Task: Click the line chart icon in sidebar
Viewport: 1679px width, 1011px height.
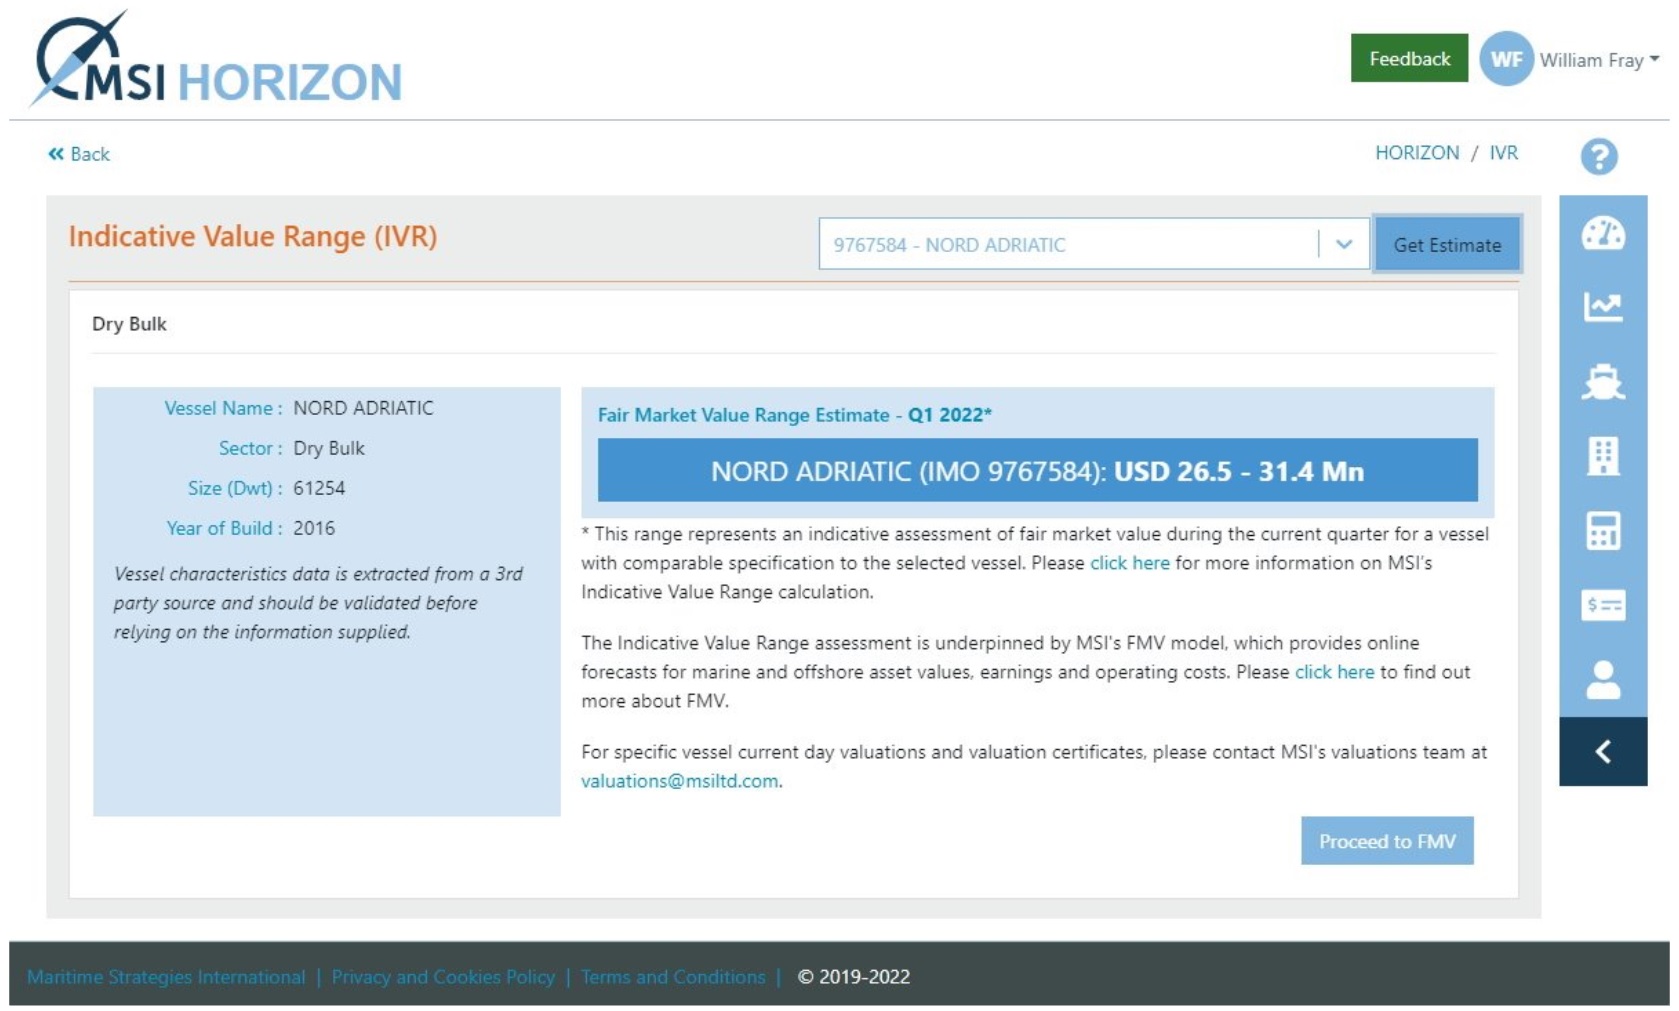Action: pos(1602,307)
